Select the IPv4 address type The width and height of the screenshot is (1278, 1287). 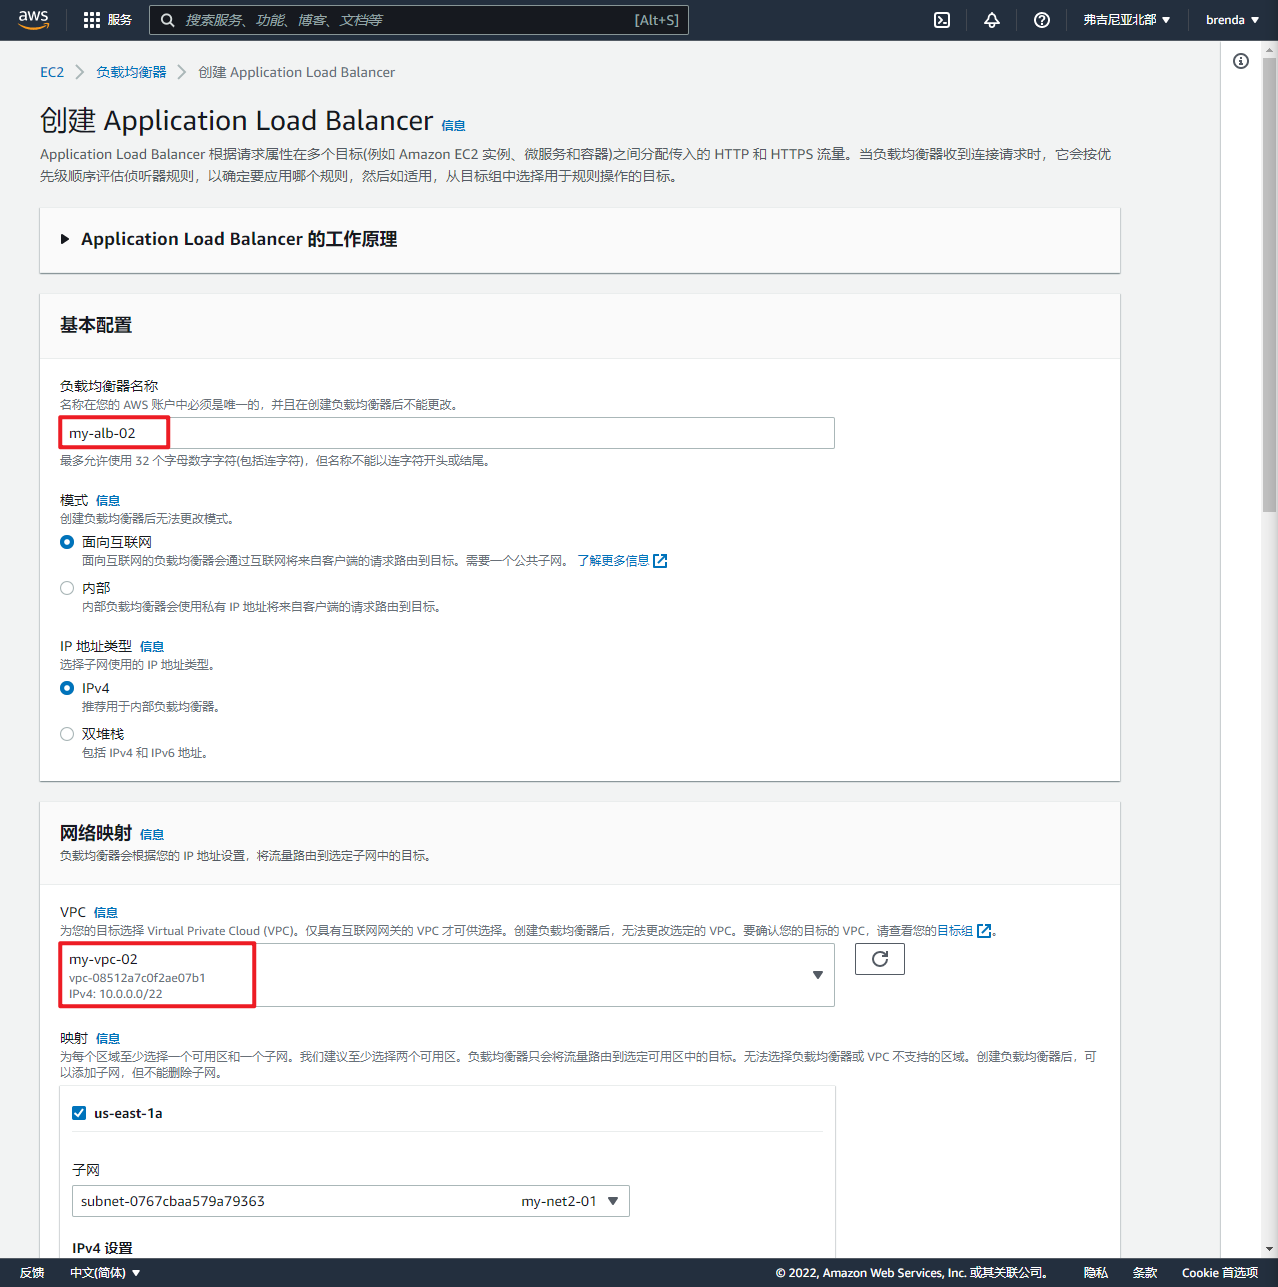67,688
